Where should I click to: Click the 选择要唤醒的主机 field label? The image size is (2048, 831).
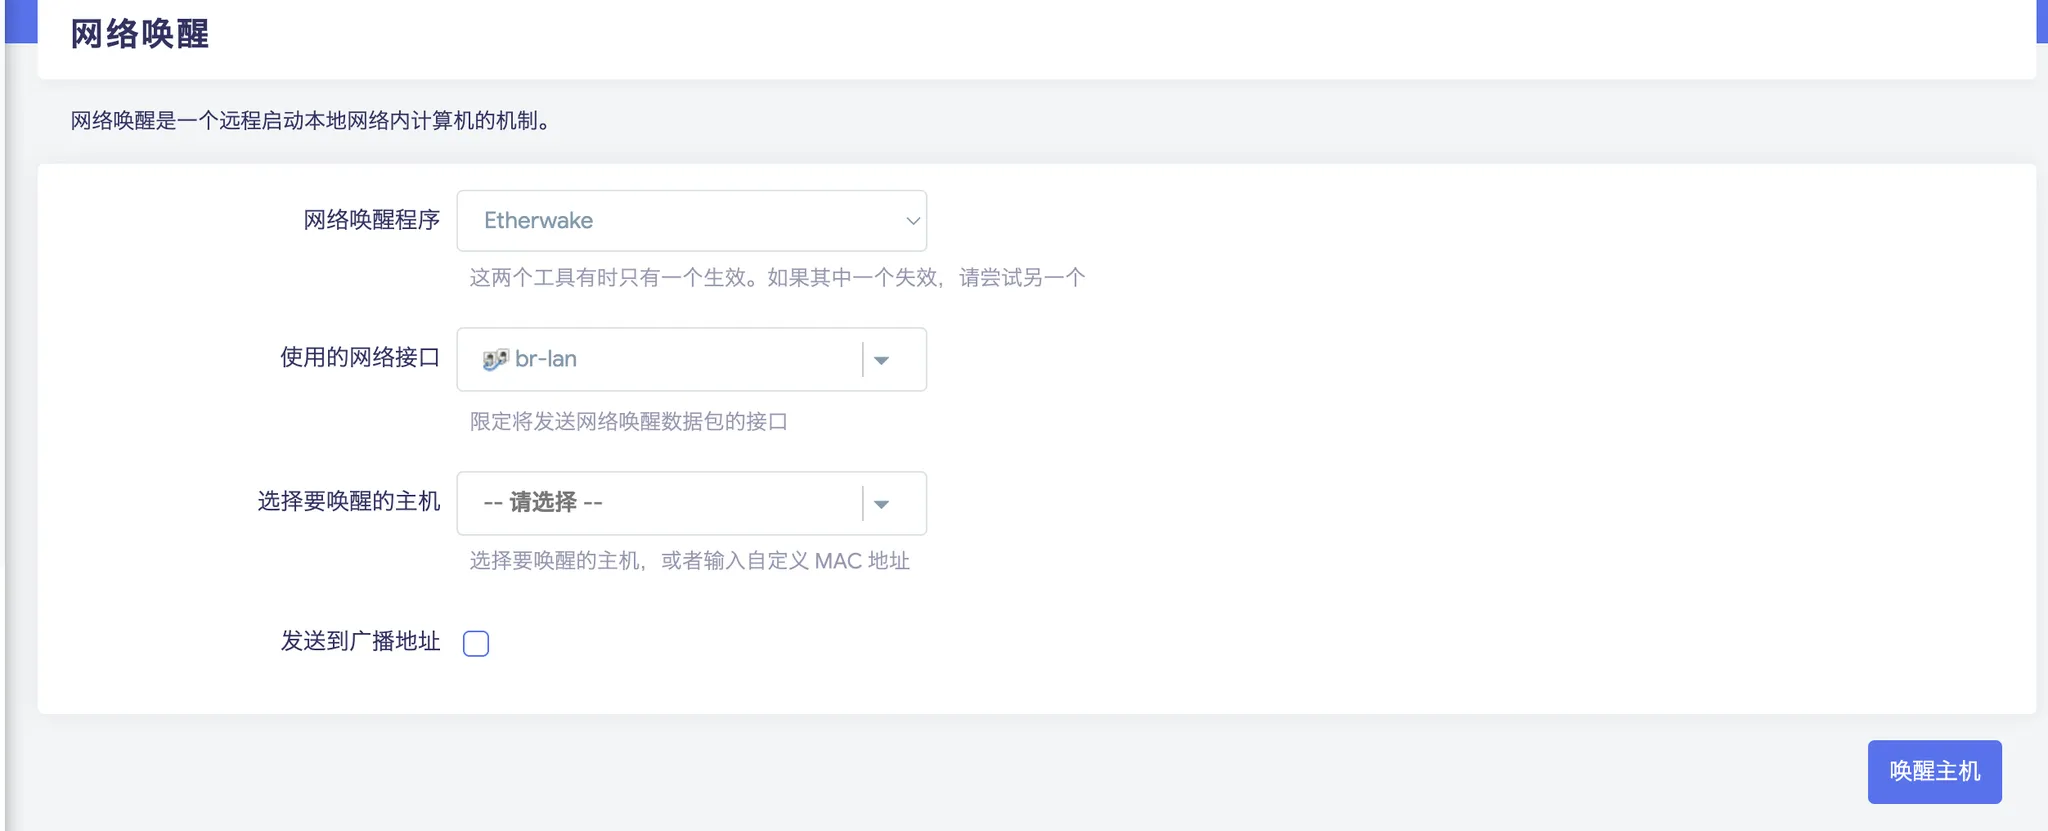(x=349, y=501)
